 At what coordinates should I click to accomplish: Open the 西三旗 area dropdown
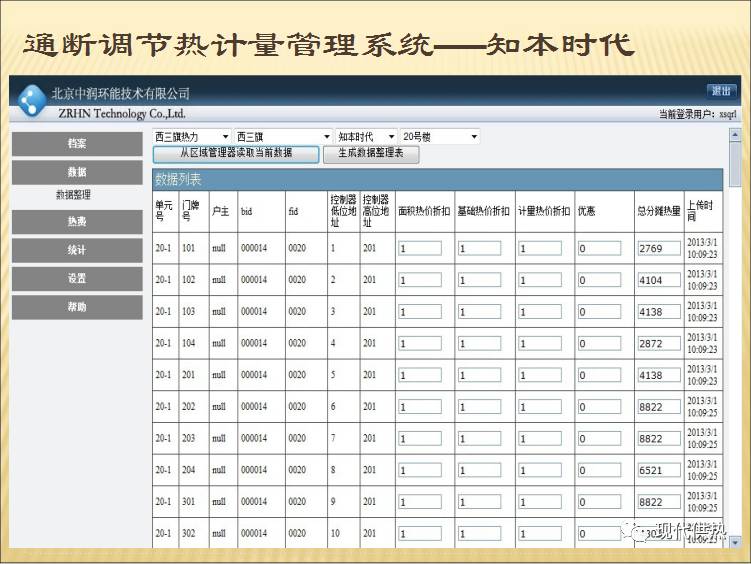pyautogui.click(x=283, y=137)
